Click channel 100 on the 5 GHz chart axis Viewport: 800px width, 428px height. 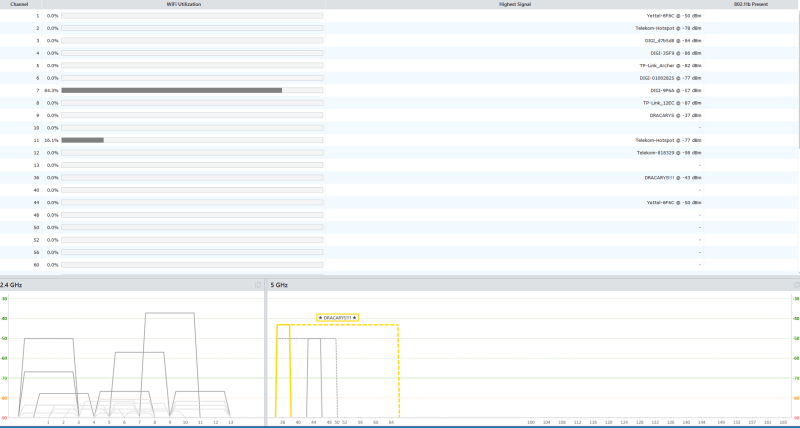tap(531, 422)
